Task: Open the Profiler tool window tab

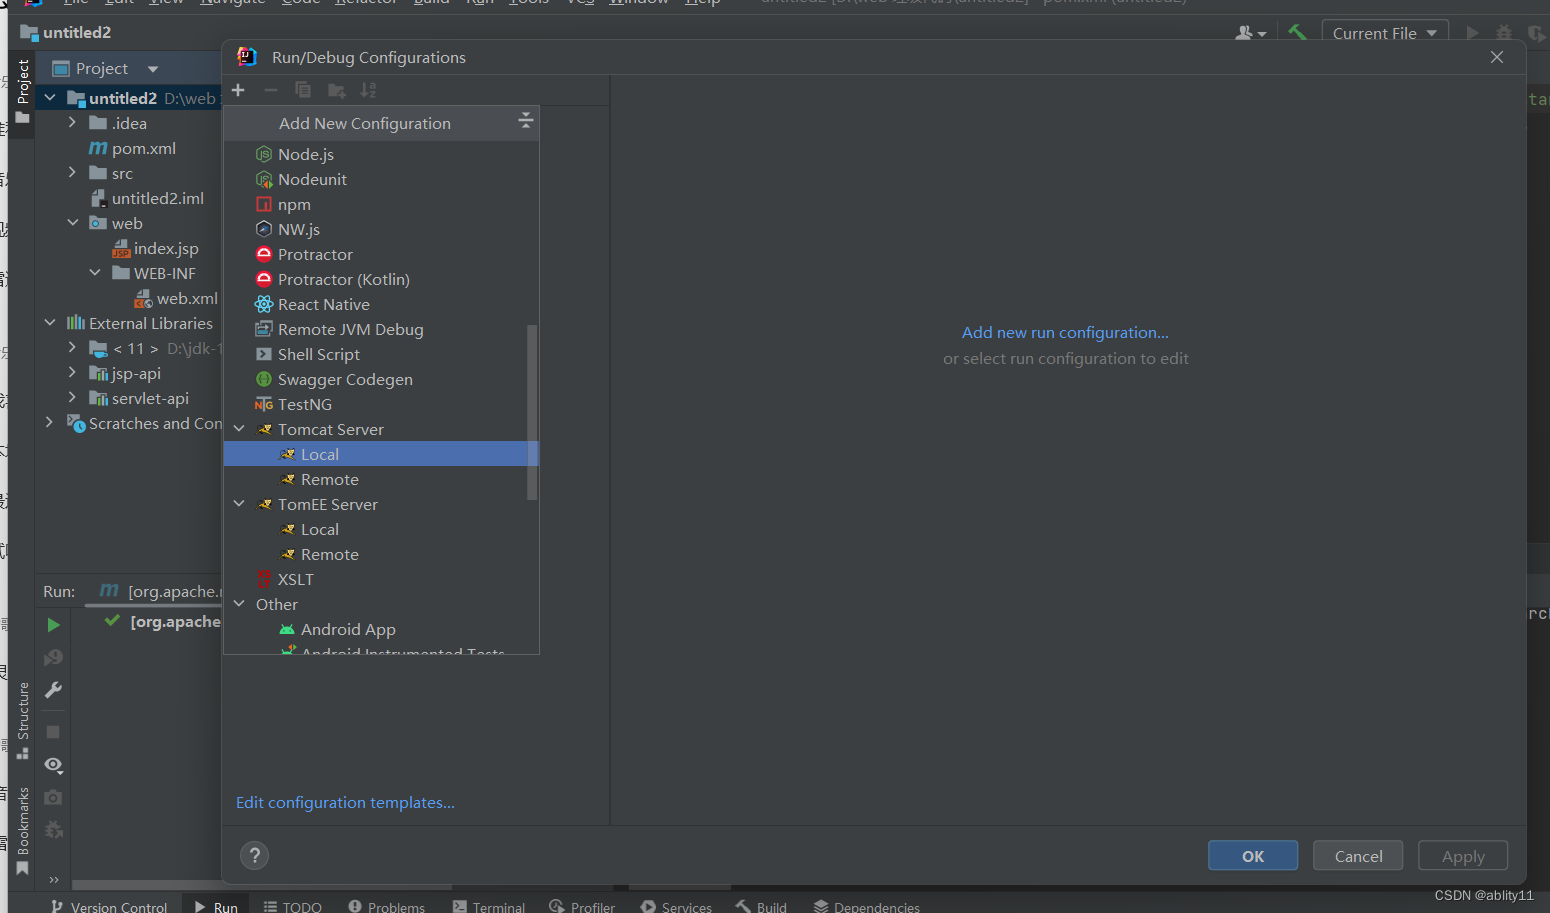Action: tap(582, 906)
